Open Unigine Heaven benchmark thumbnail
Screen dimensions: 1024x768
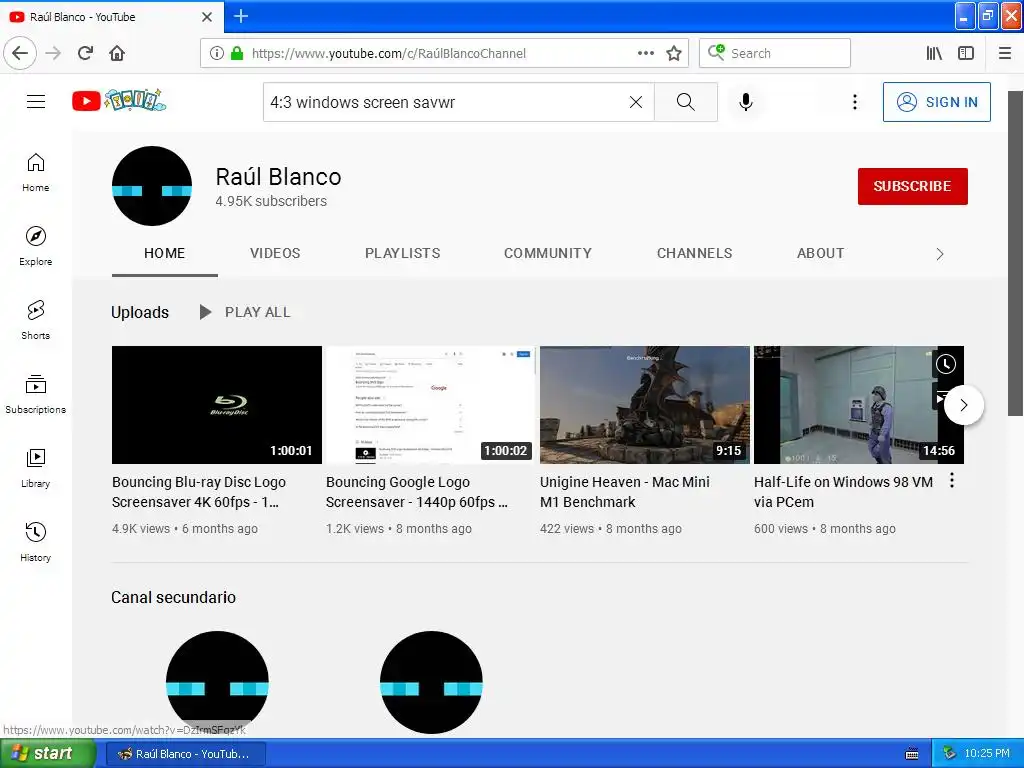(x=645, y=405)
